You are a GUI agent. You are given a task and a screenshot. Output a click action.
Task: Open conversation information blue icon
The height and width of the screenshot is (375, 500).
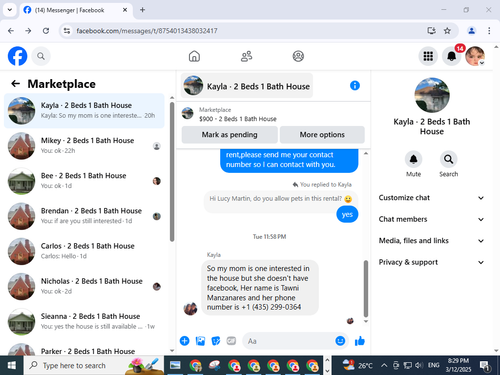(355, 86)
